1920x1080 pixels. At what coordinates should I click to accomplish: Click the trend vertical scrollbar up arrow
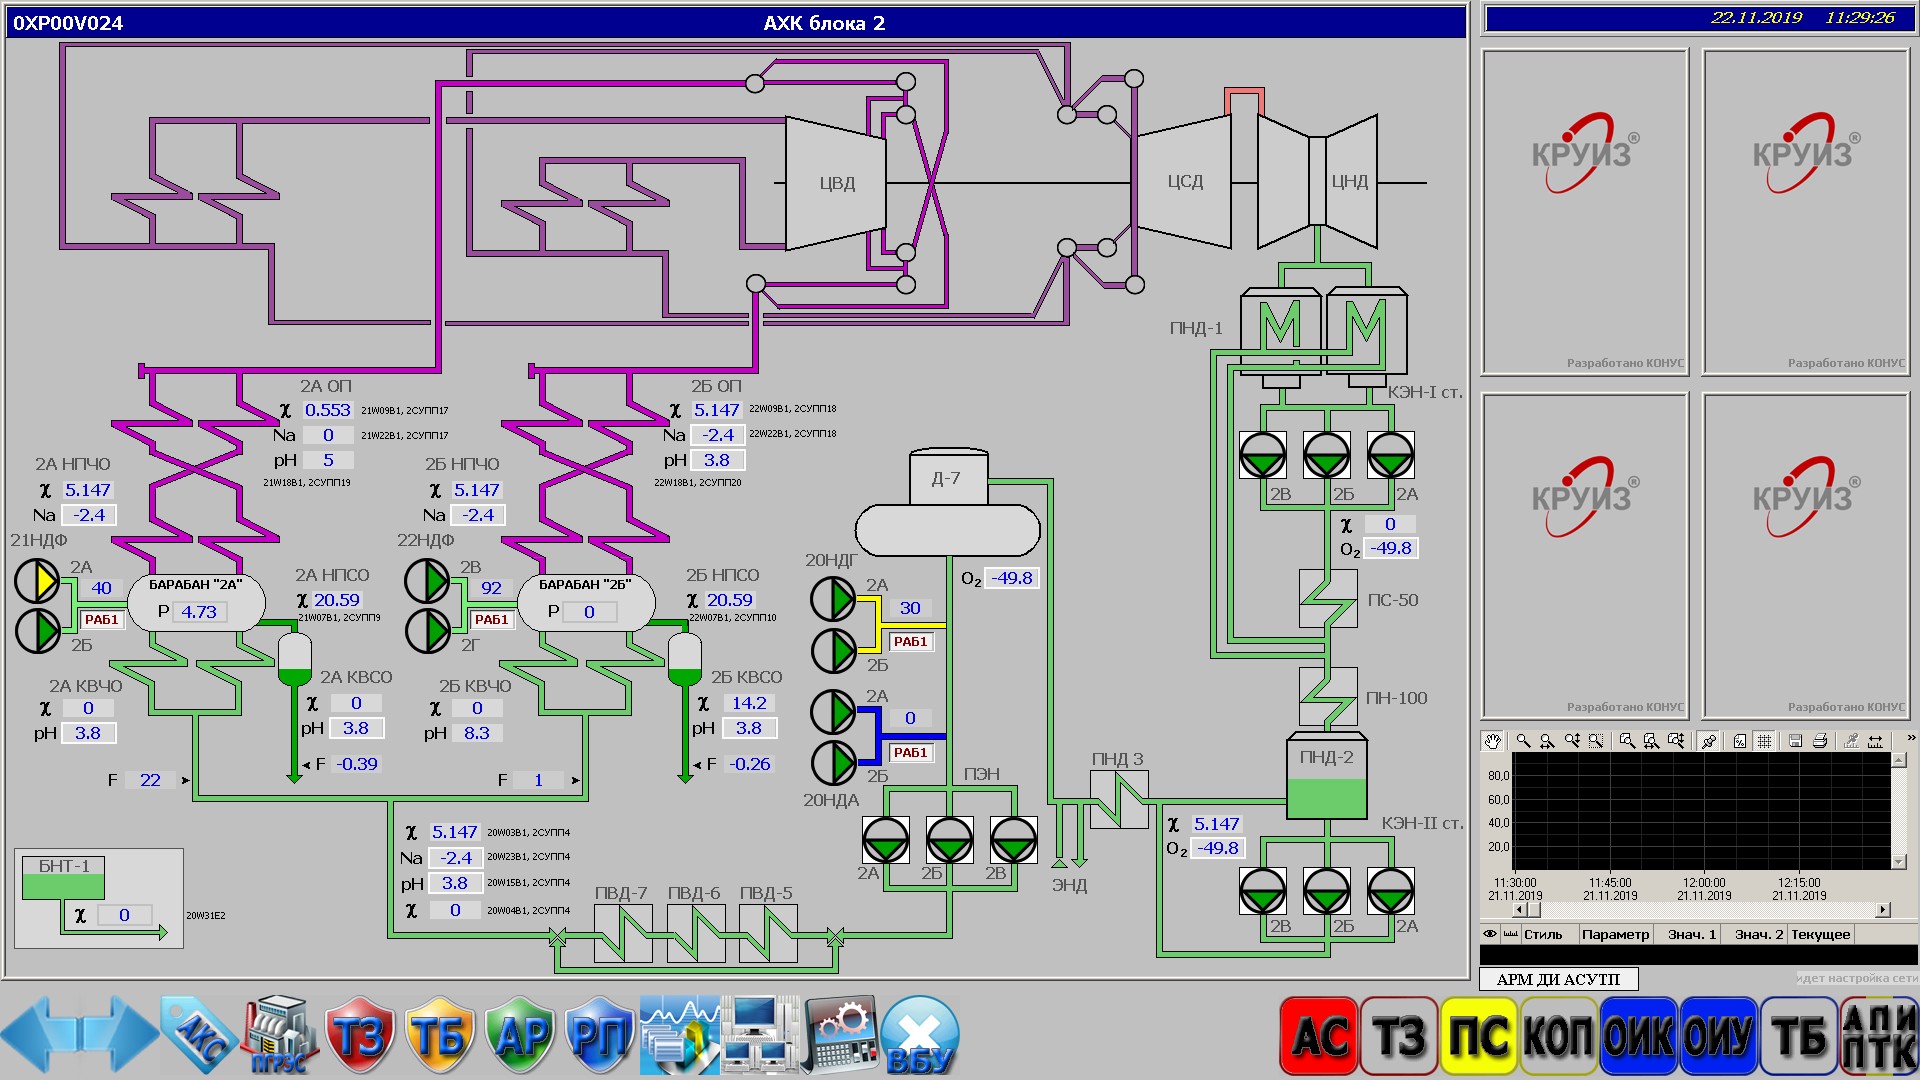[1900, 760]
